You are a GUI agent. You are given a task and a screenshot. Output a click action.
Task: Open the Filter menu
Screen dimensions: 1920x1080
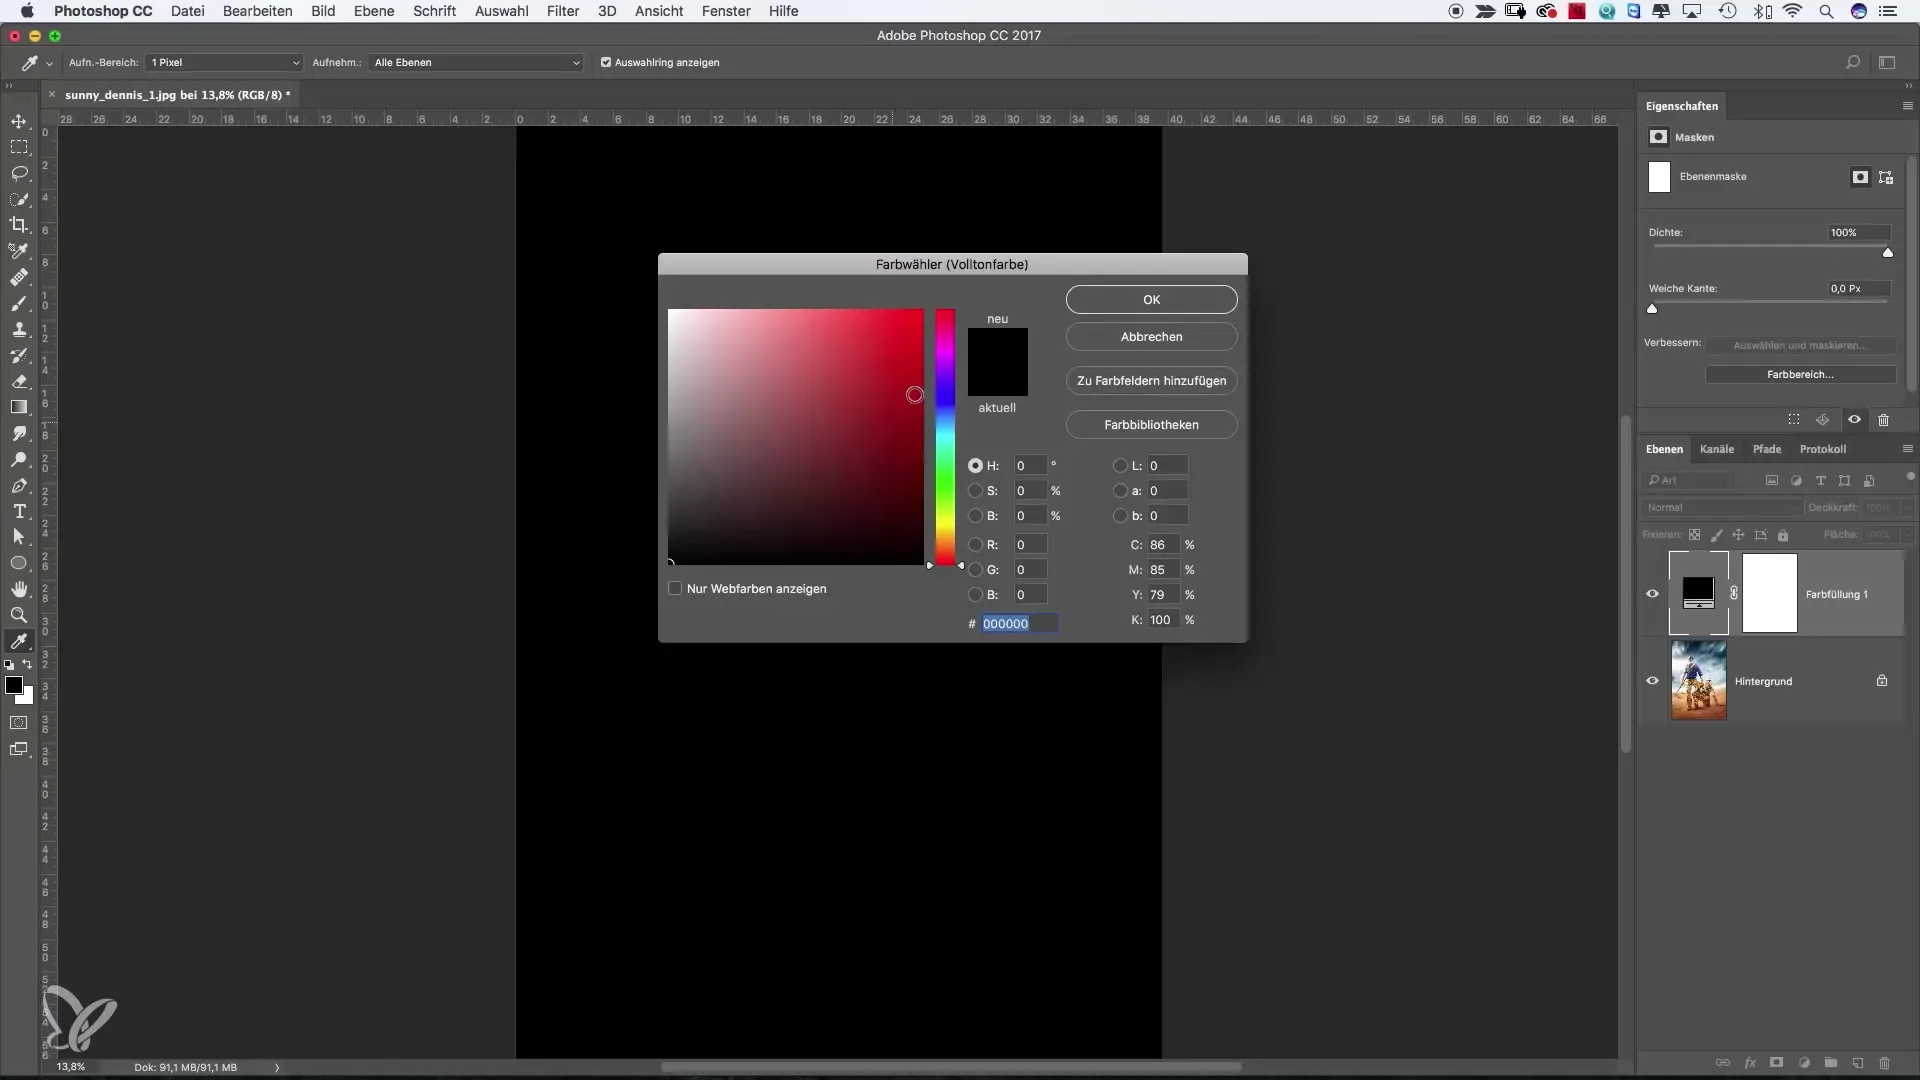click(563, 11)
